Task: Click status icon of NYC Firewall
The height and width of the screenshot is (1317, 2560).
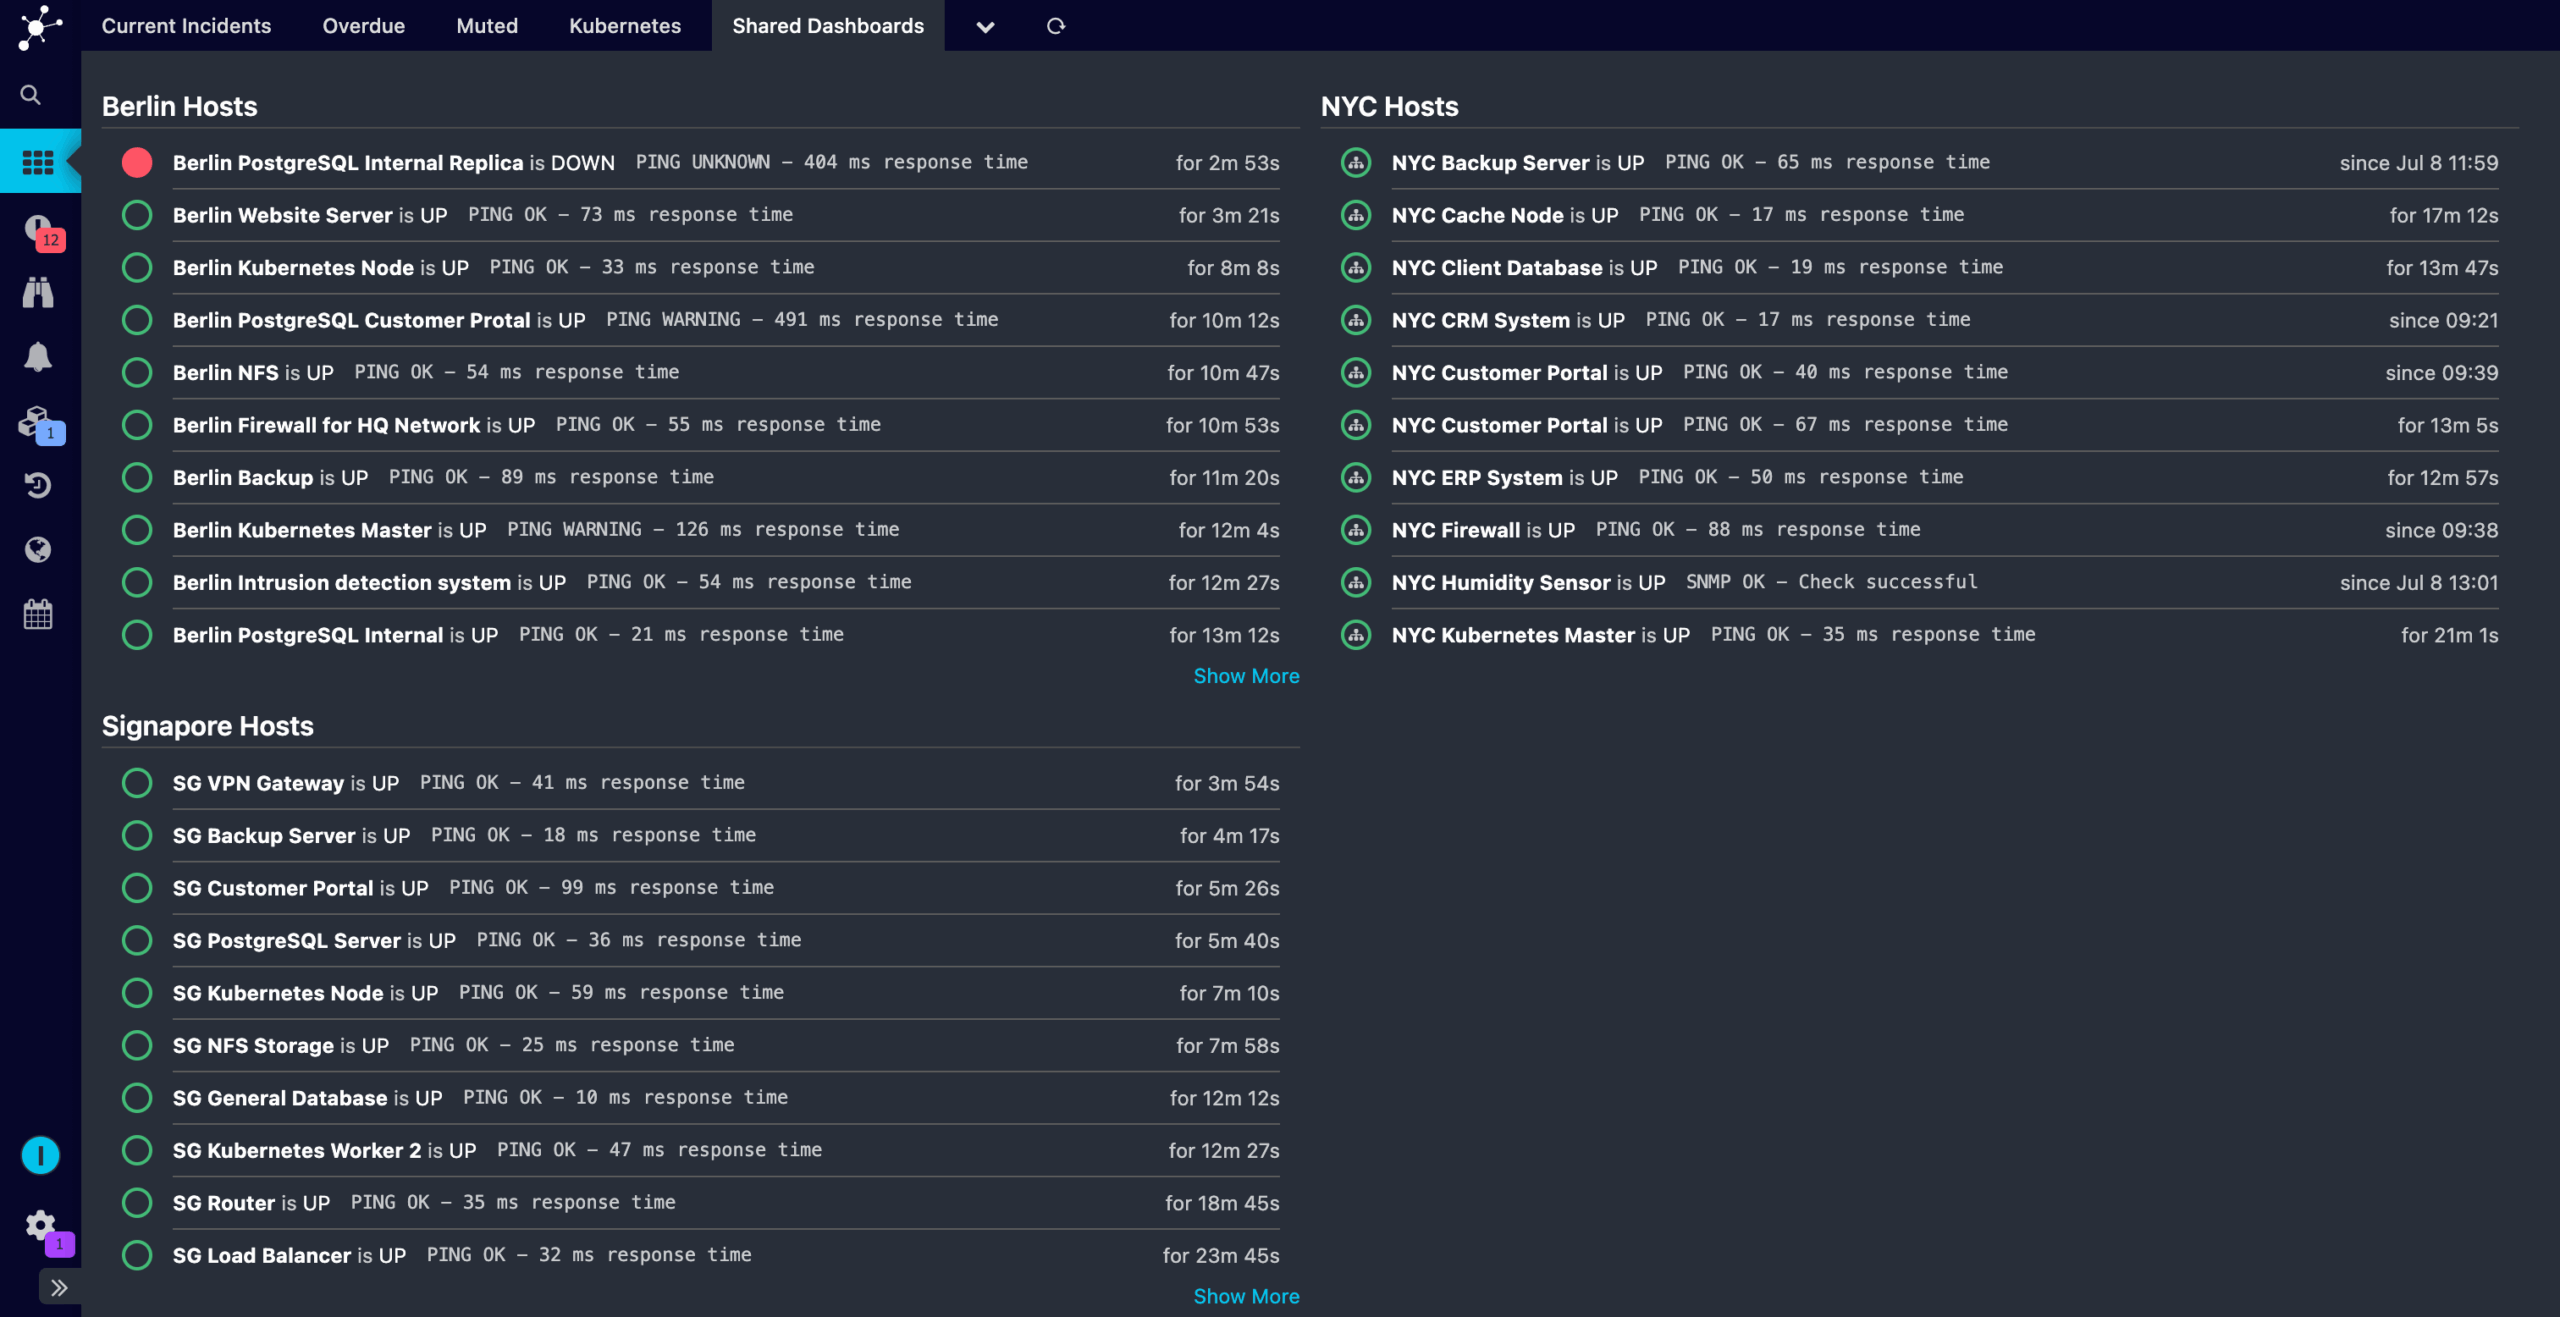Action: tap(1355, 530)
